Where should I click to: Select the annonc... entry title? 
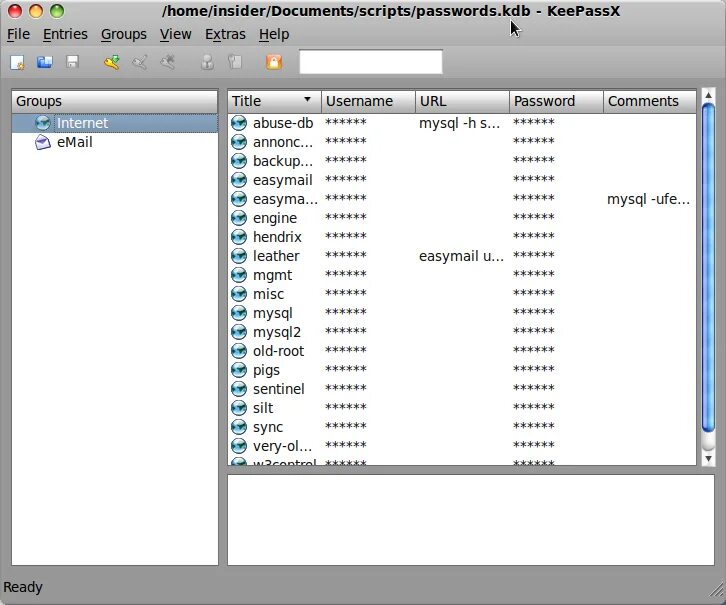point(283,142)
